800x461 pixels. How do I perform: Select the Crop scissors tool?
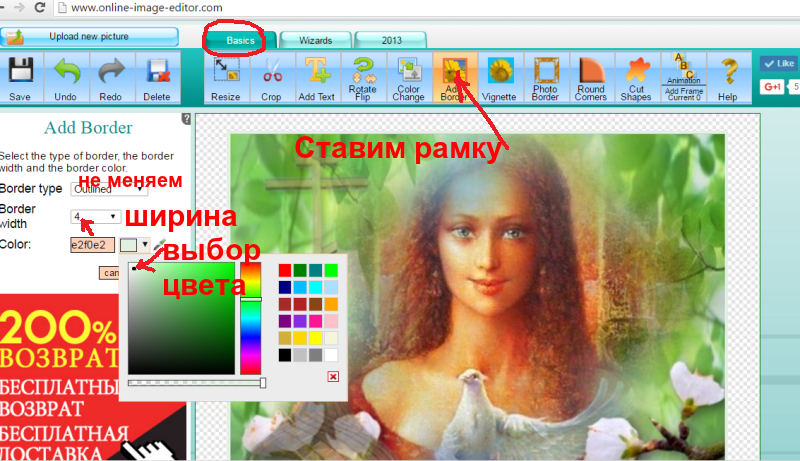tap(271, 78)
